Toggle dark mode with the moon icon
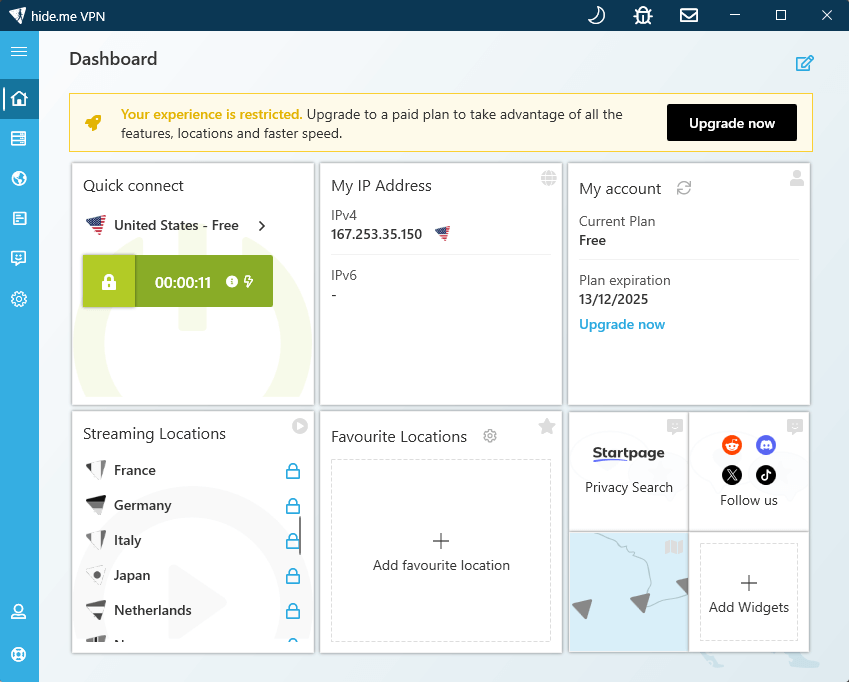 596,15
